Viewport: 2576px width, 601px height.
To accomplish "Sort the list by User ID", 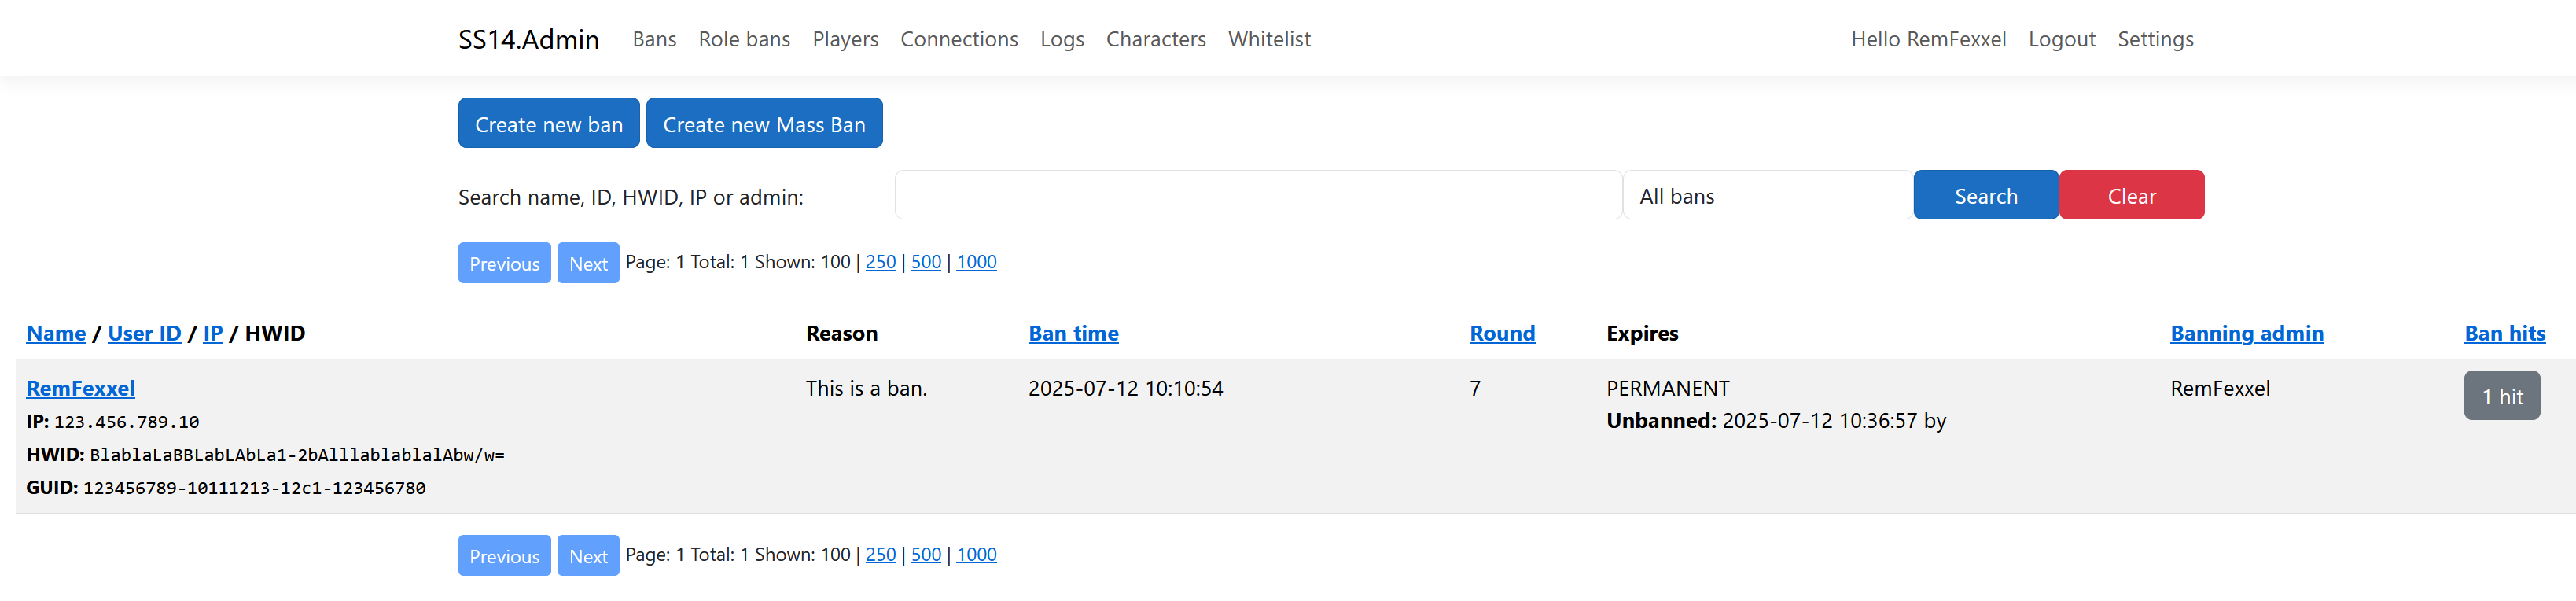I will point(144,334).
